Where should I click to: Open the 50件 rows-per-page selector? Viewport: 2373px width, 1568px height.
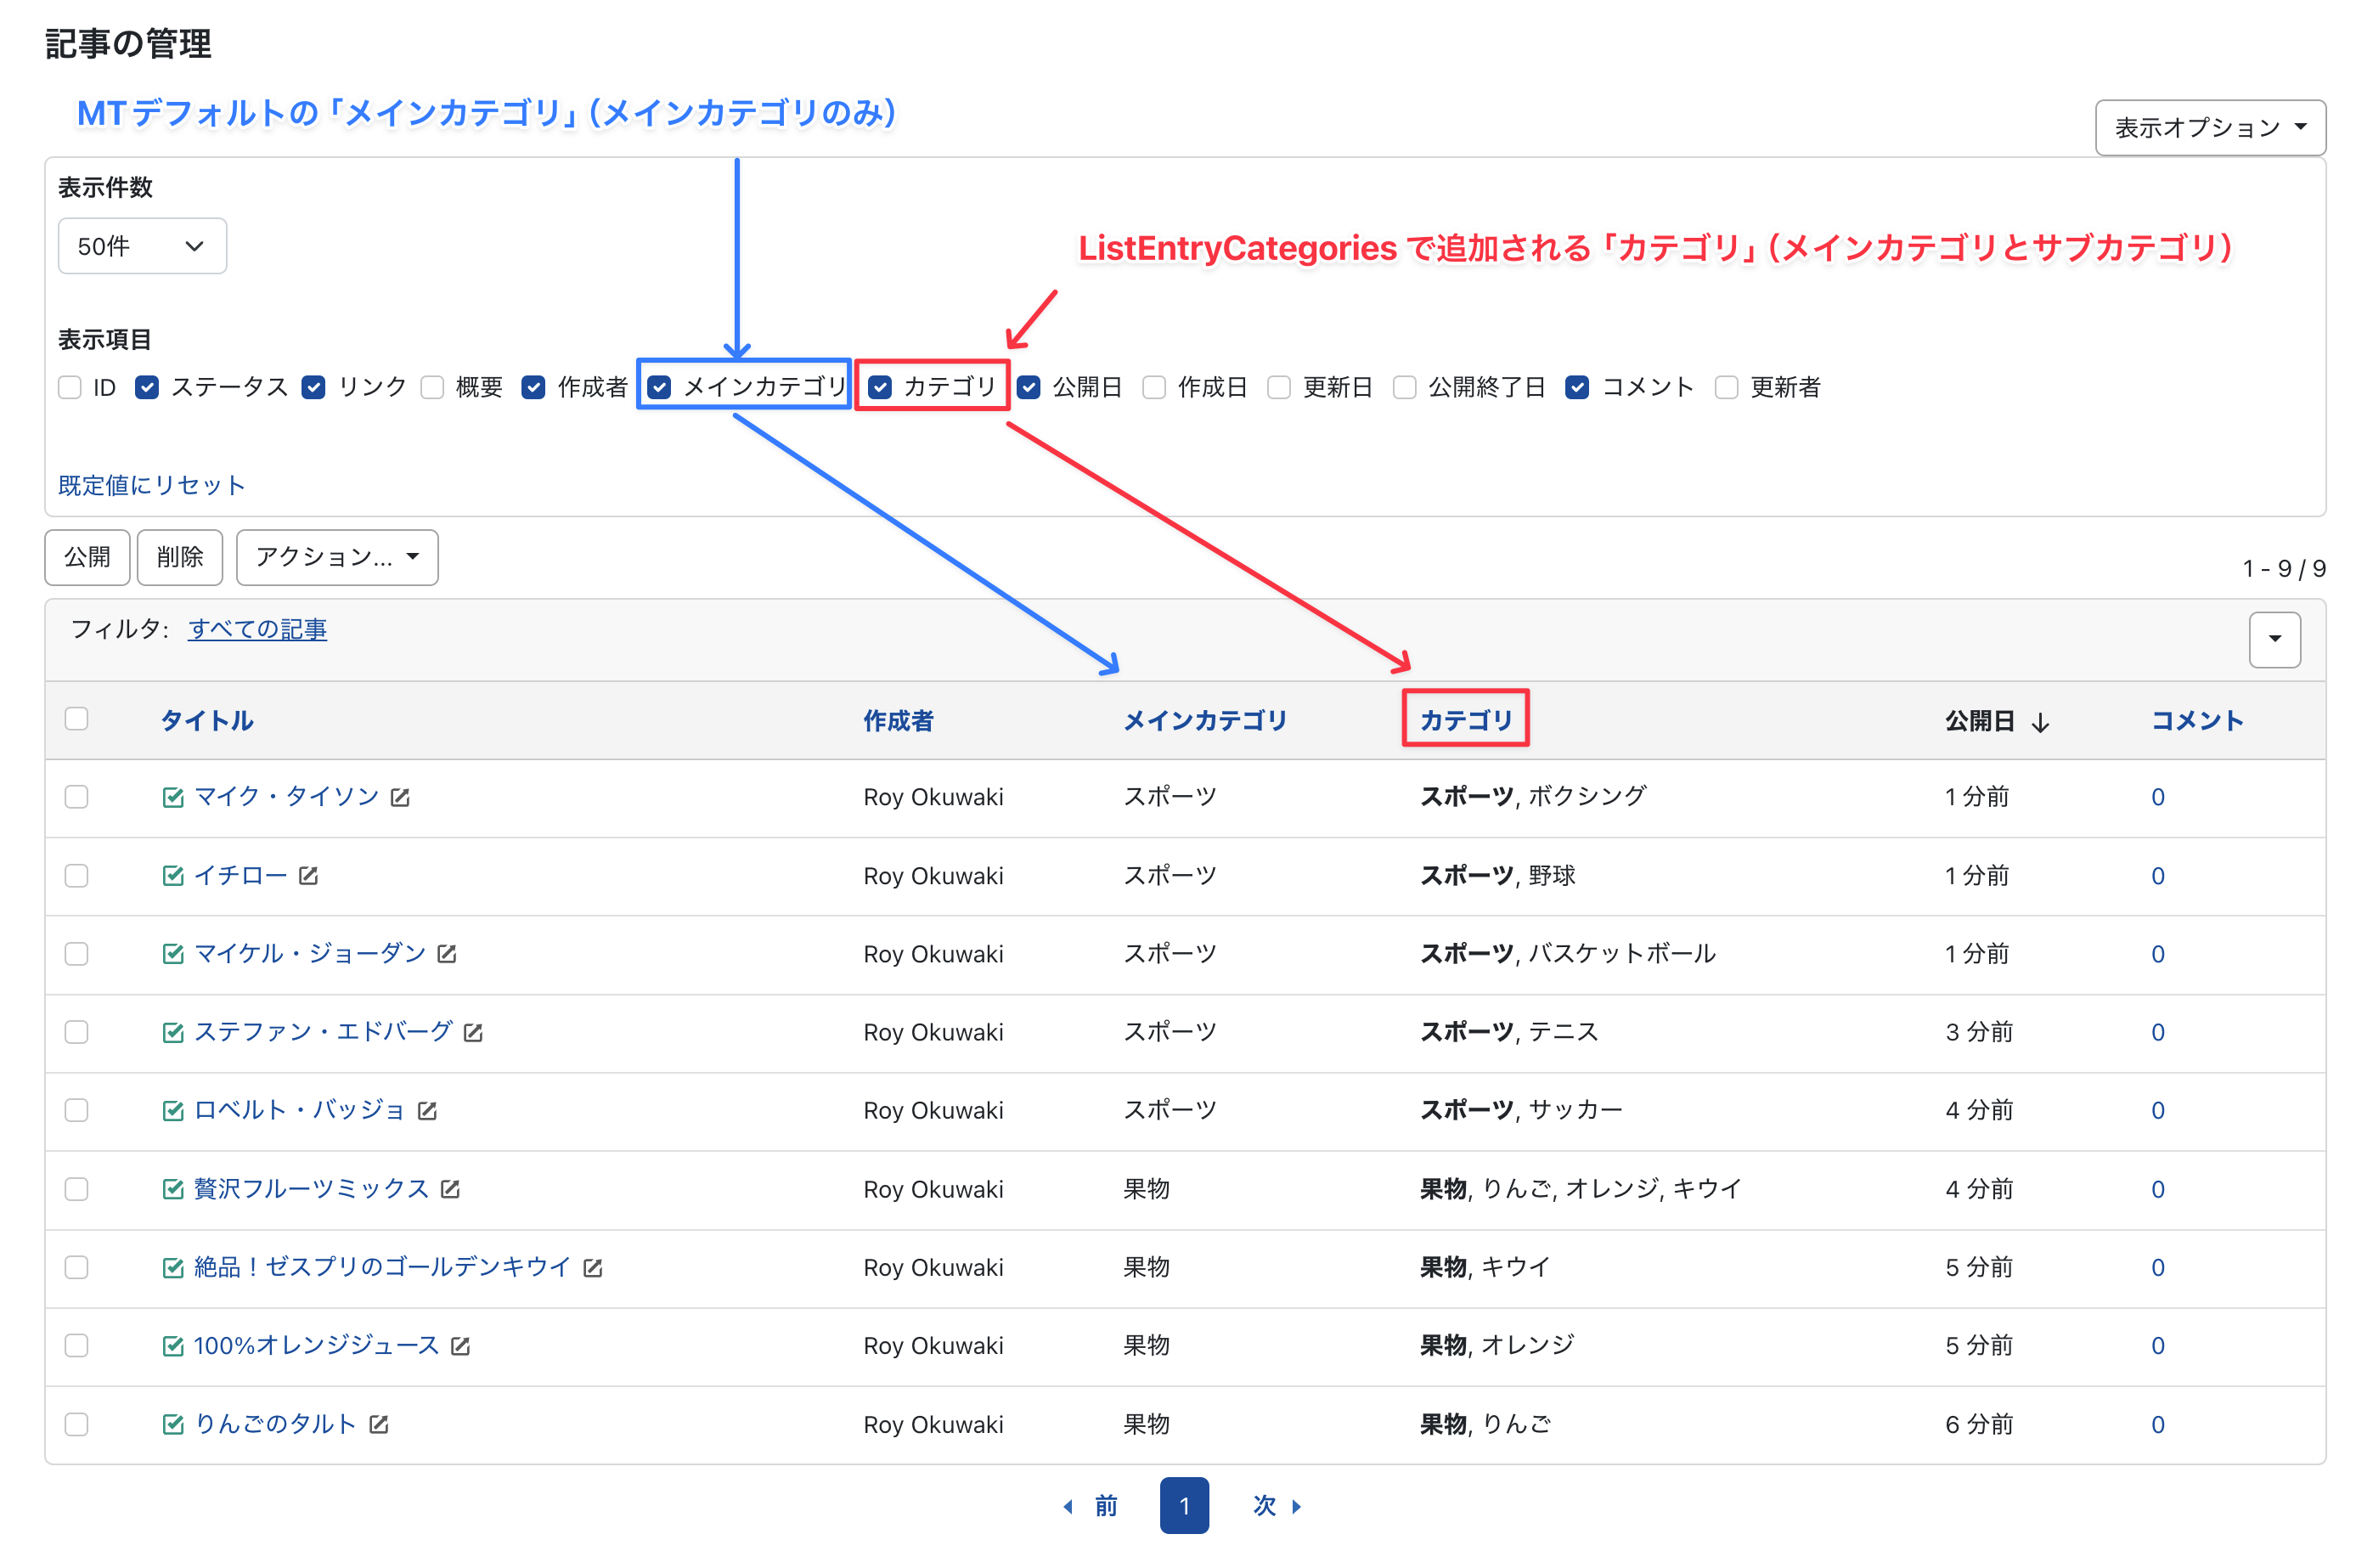click(142, 246)
